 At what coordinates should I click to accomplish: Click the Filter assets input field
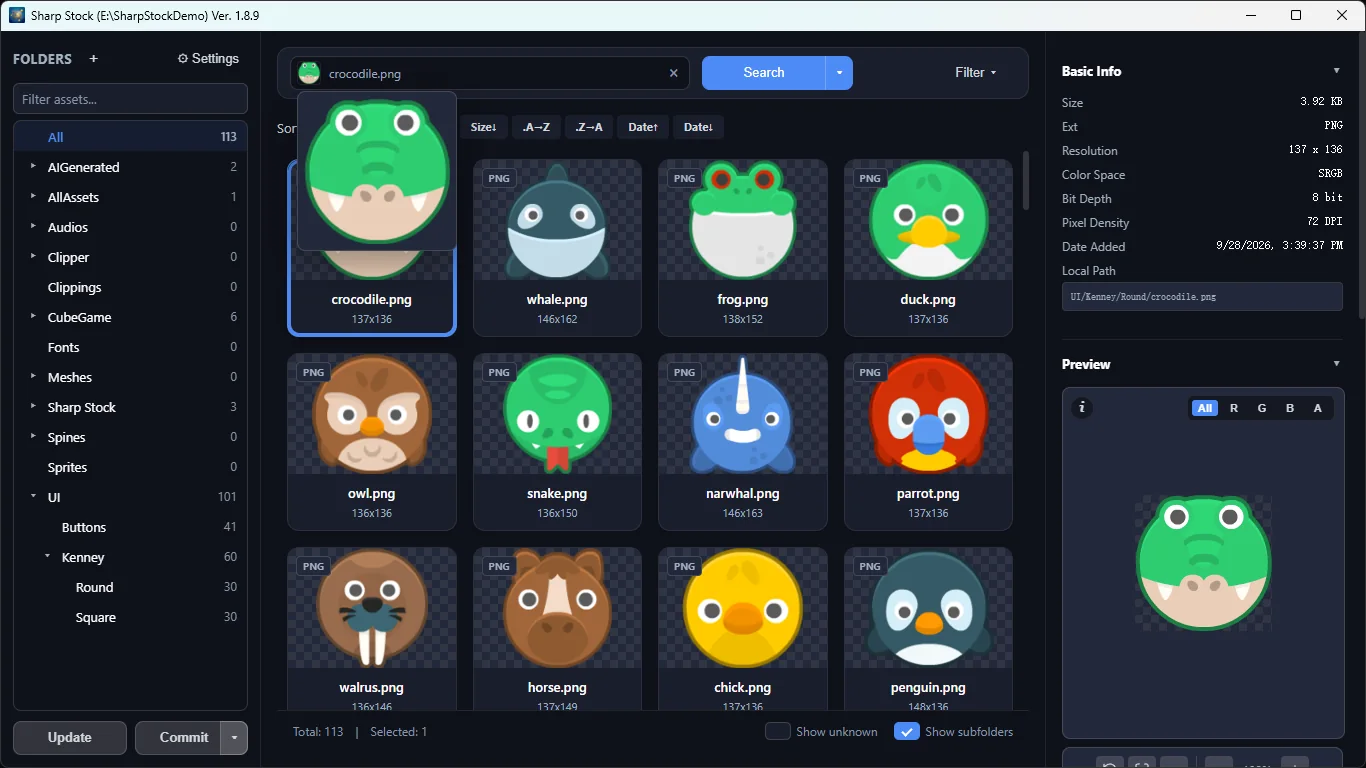point(130,99)
